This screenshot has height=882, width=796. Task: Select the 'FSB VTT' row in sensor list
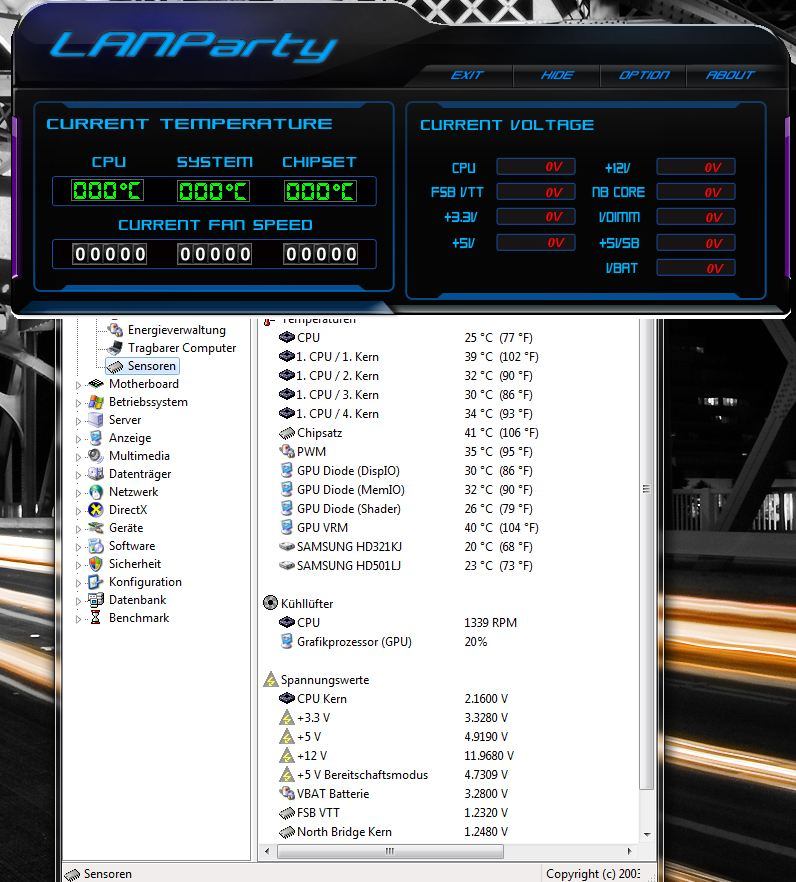[x=394, y=812]
